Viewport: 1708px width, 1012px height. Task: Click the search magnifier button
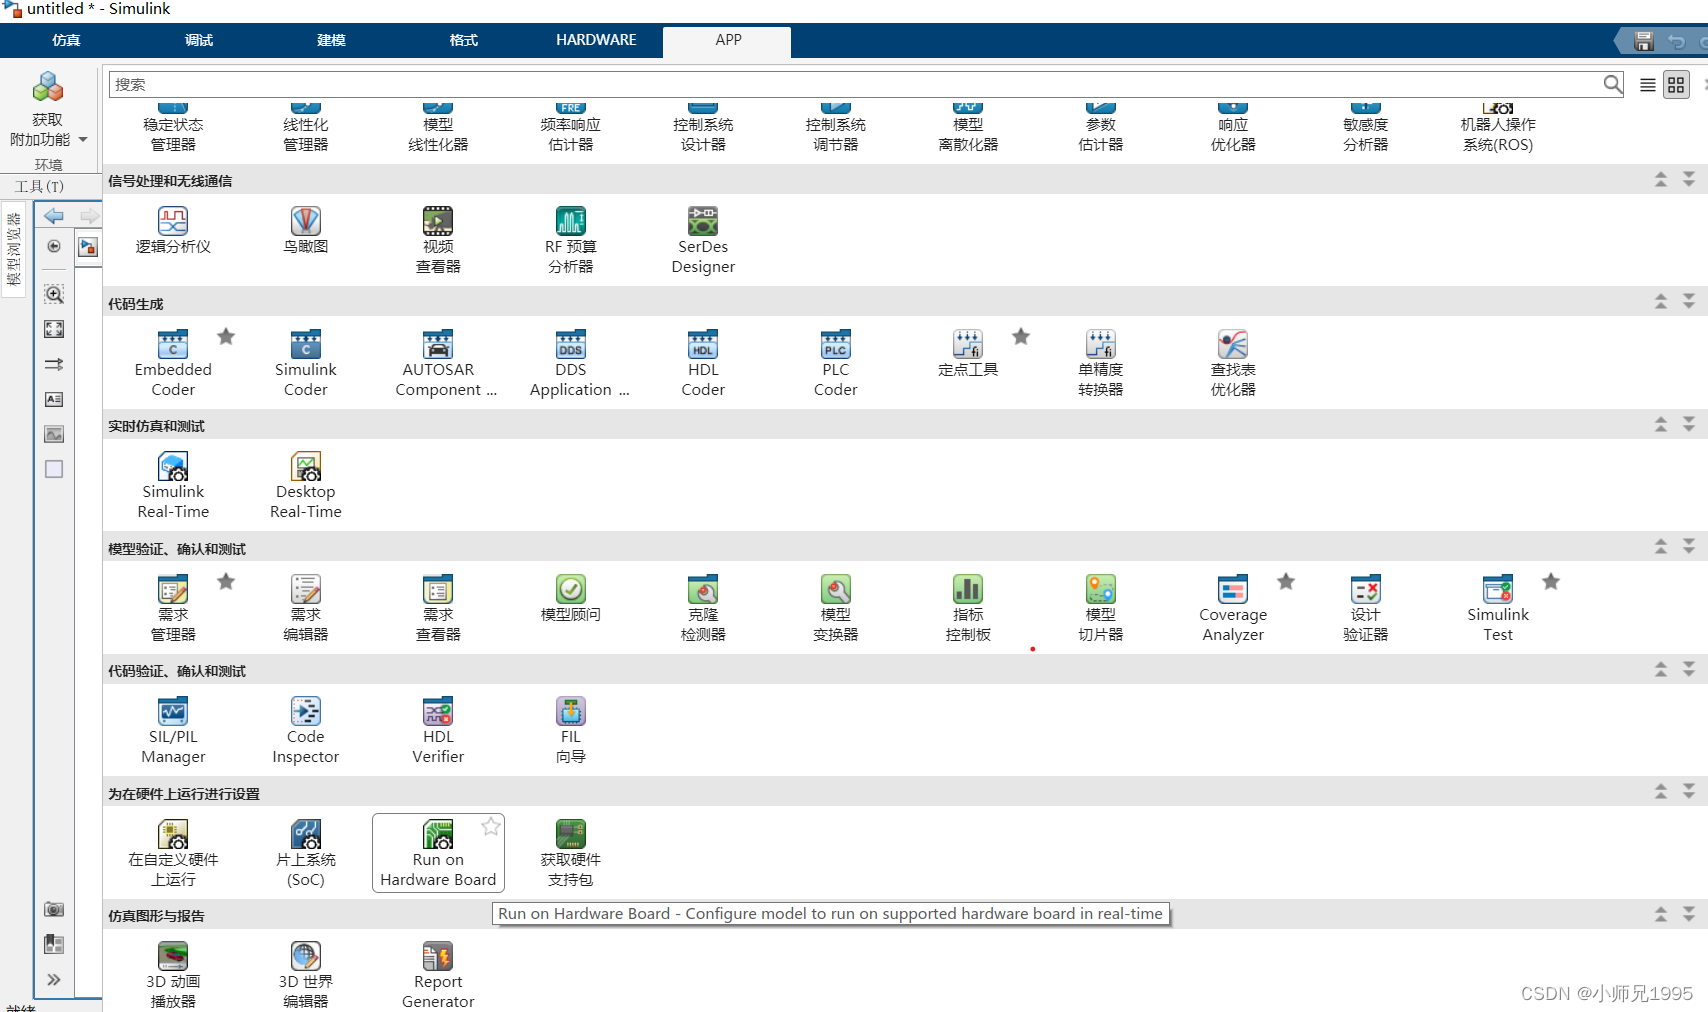(x=1613, y=85)
